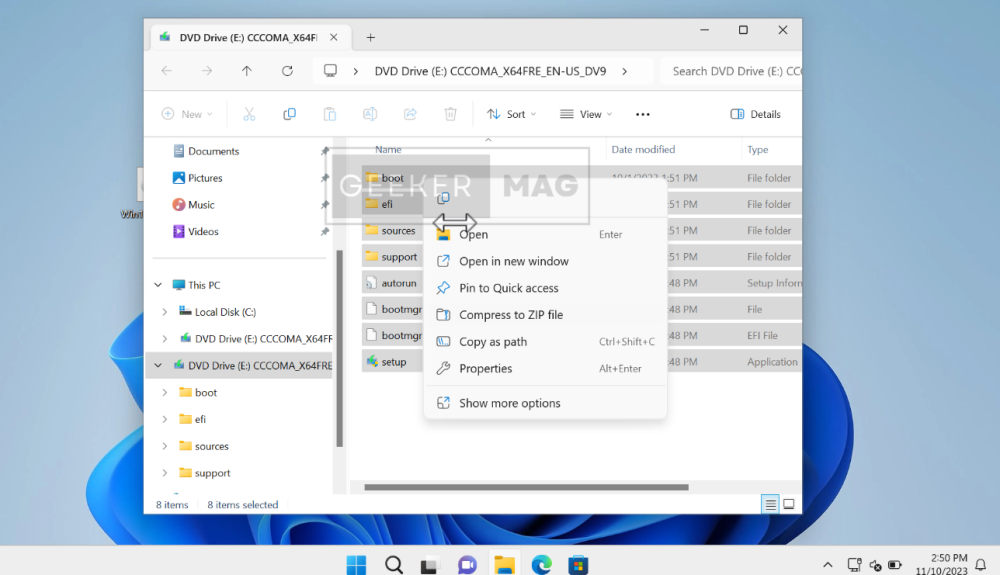Open Microsoft Edge from taskbar
The image size is (1000, 575).
(541, 564)
